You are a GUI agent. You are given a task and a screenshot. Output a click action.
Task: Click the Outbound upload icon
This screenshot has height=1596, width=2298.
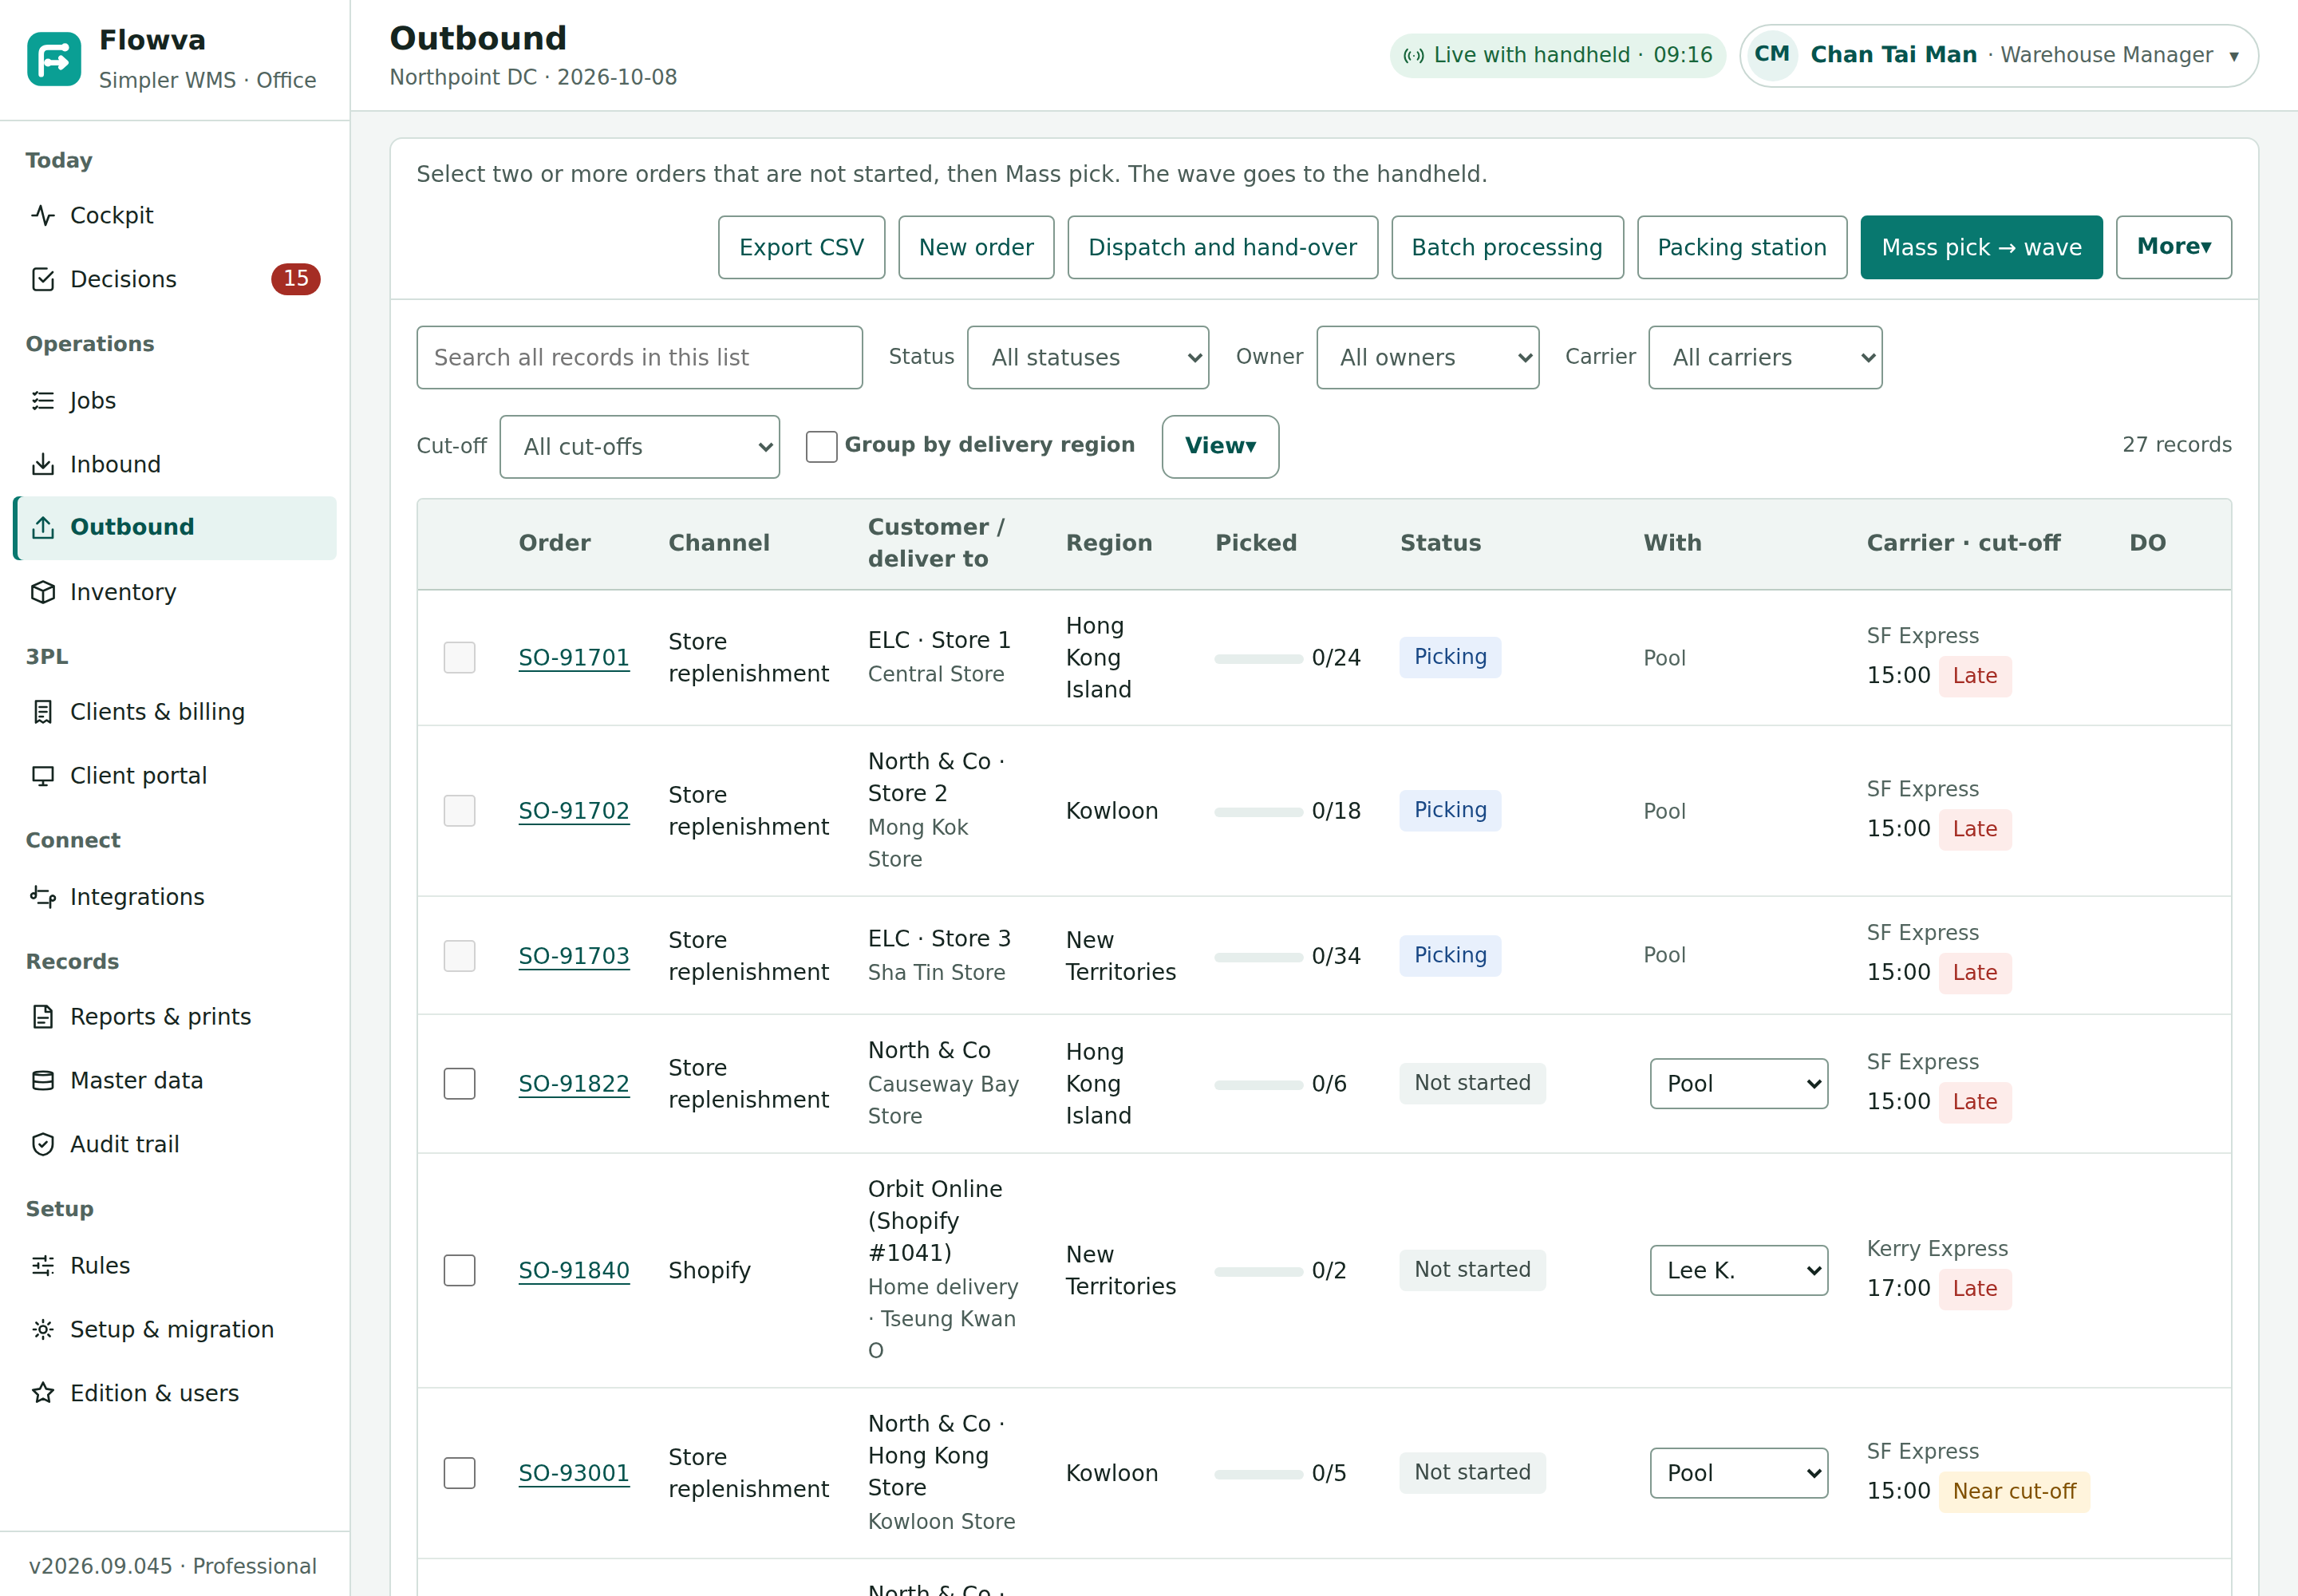click(43, 527)
